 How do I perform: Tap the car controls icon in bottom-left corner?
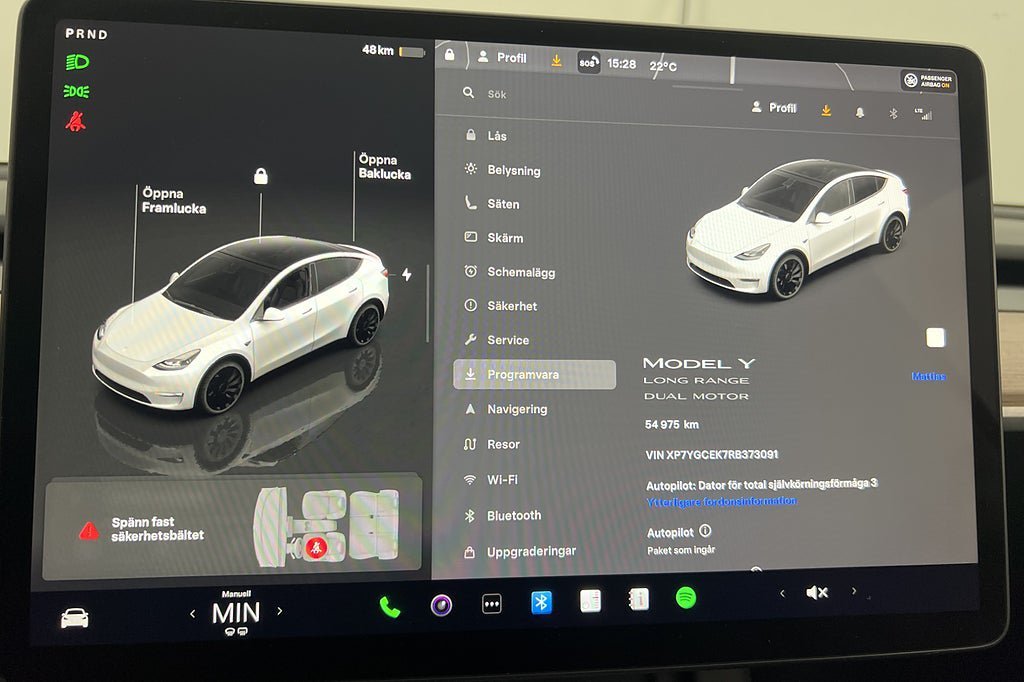[x=74, y=619]
